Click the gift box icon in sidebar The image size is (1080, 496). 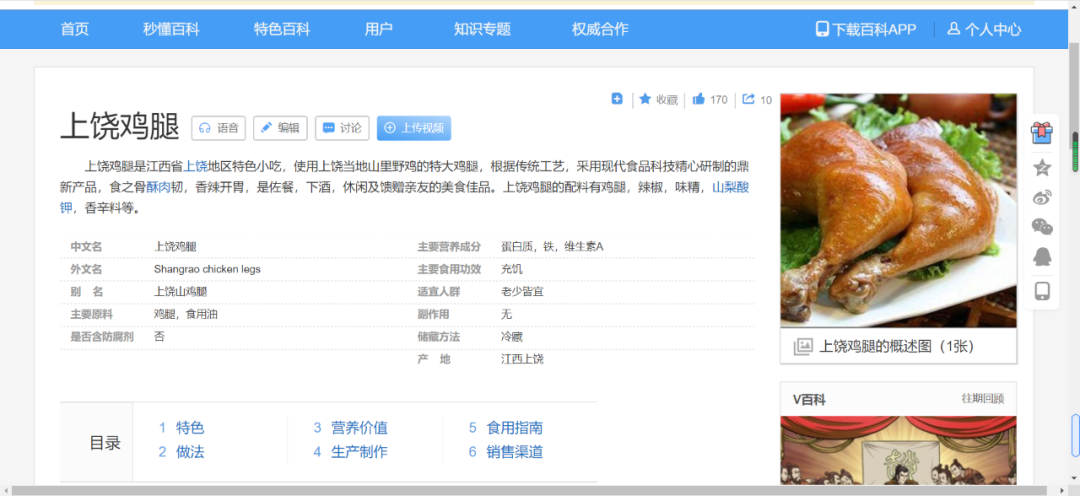tap(1042, 133)
